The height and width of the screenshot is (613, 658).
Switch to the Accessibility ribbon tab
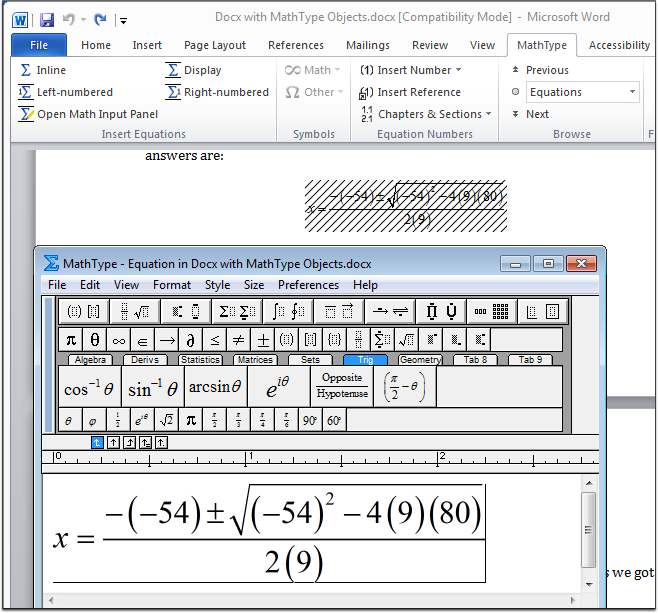[x=619, y=45]
